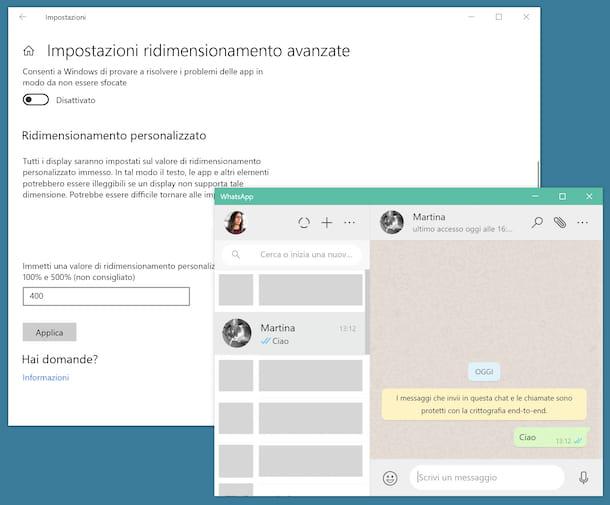Minimize the Impostazioni window

pyautogui.click(x=471, y=17)
